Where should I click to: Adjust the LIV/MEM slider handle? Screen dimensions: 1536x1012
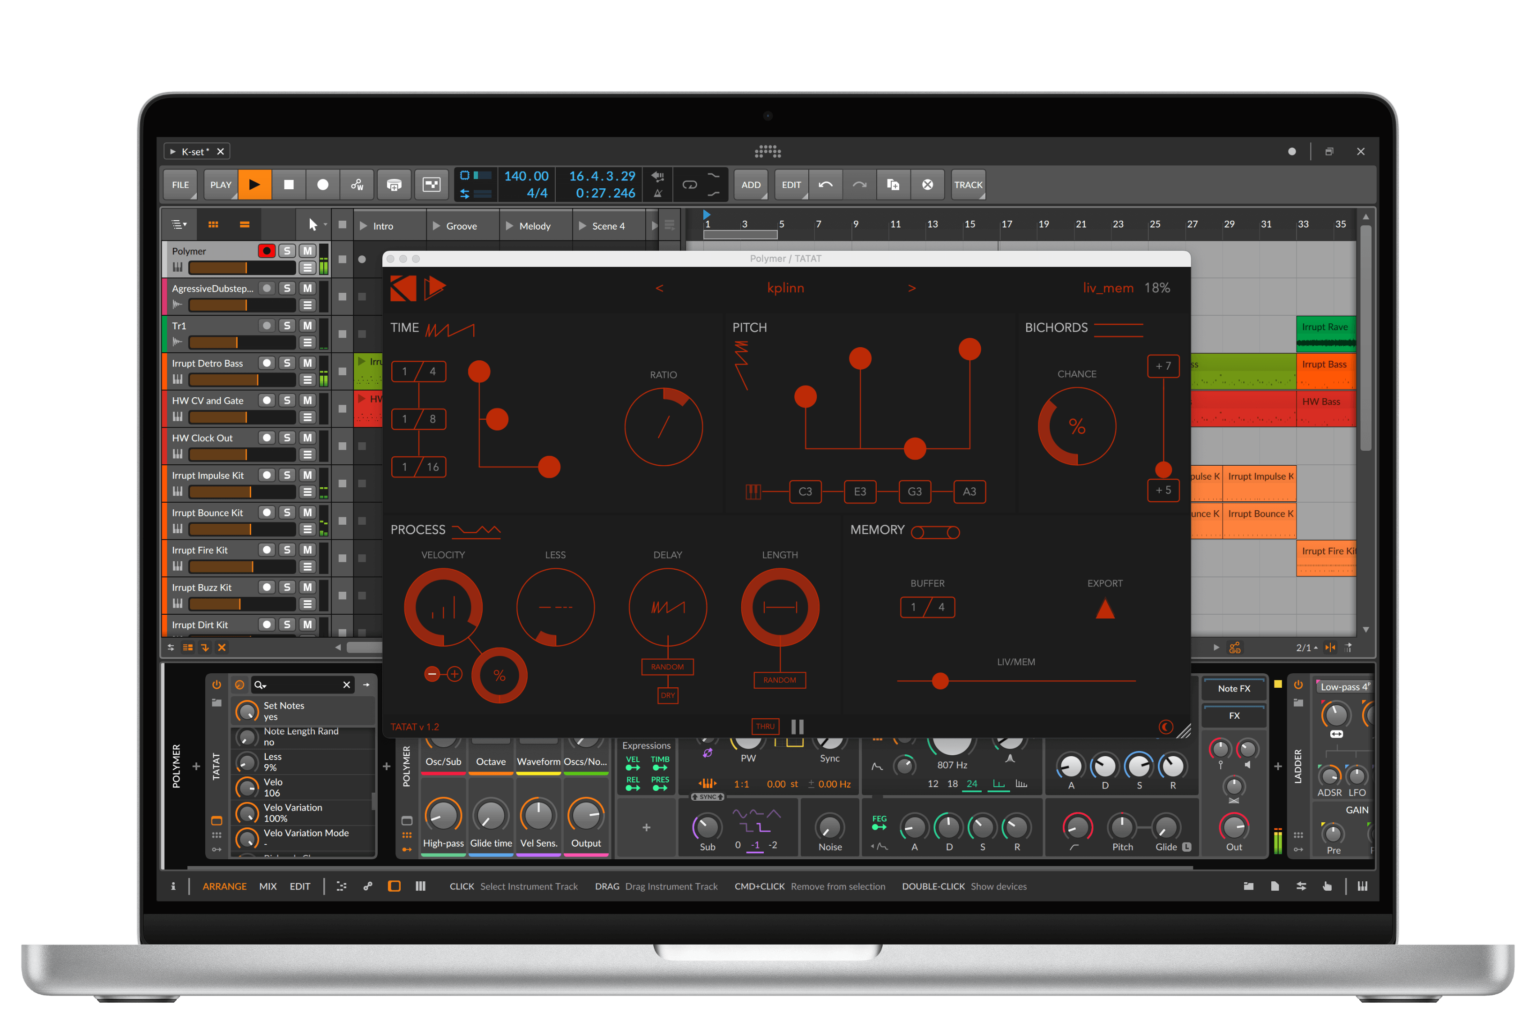940,681
